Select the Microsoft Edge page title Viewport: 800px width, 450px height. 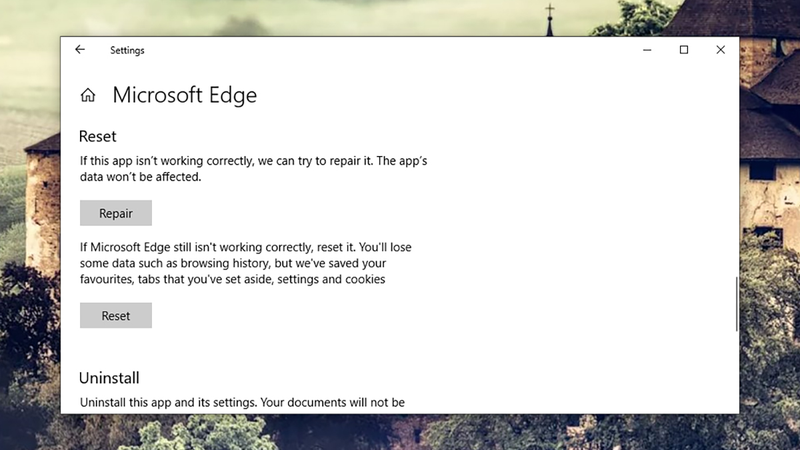(x=185, y=95)
